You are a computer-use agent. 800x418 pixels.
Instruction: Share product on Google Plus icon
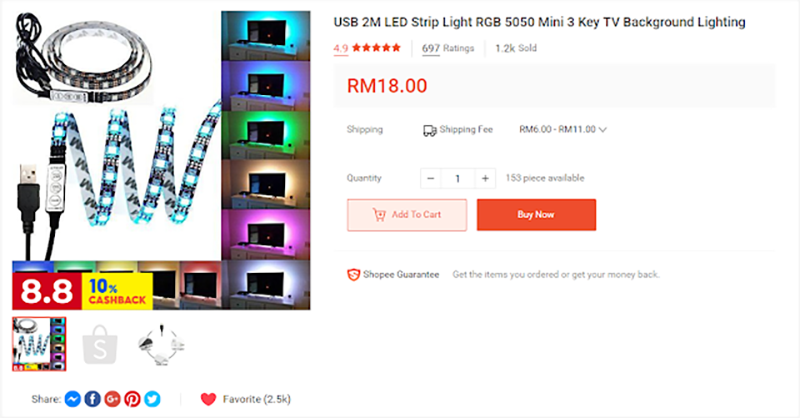[x=112, y=399]
